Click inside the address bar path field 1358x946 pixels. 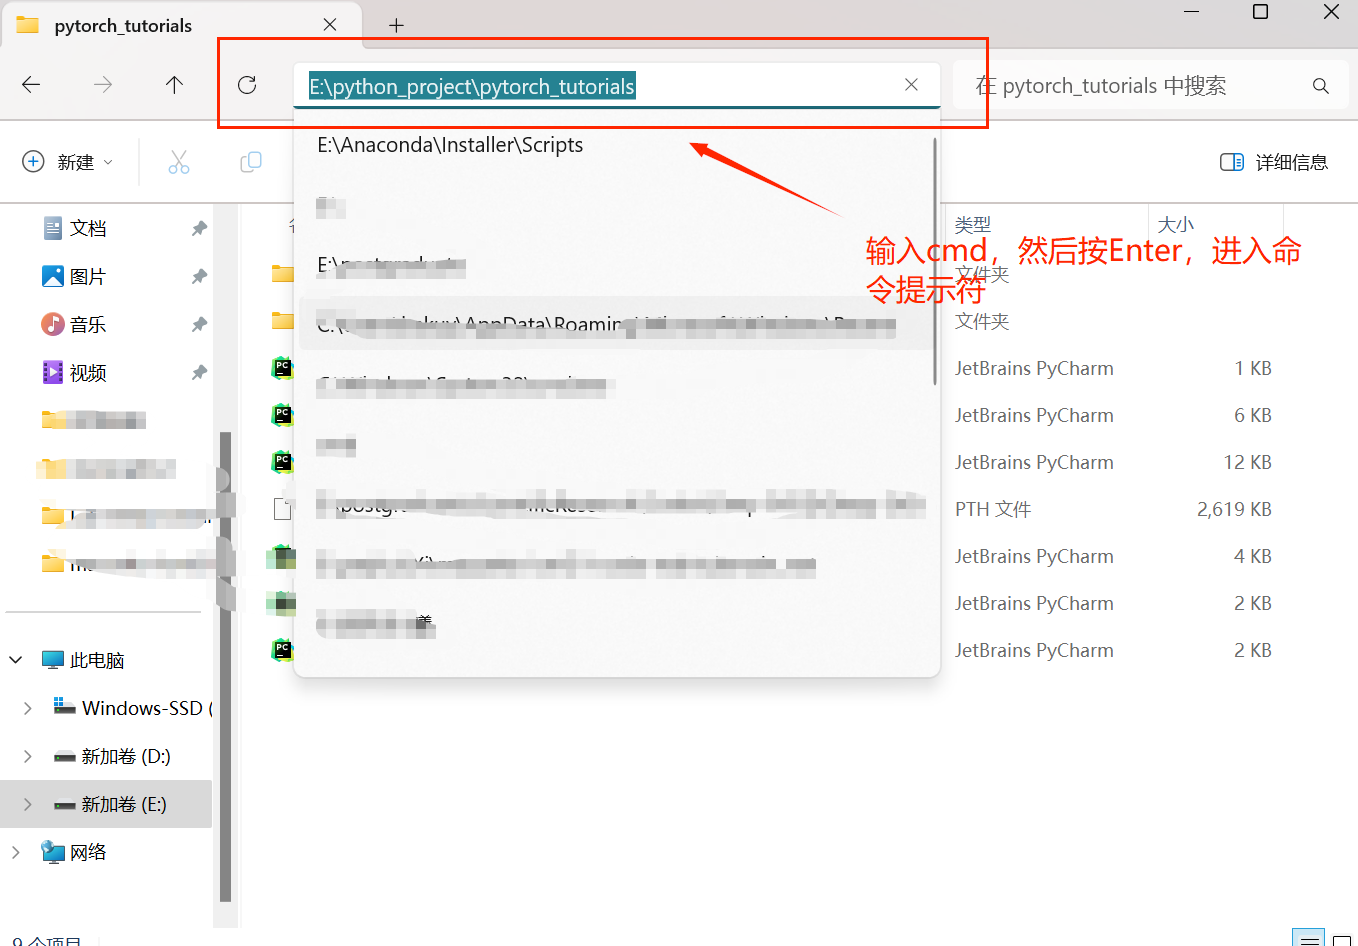(x=600, y=86)
